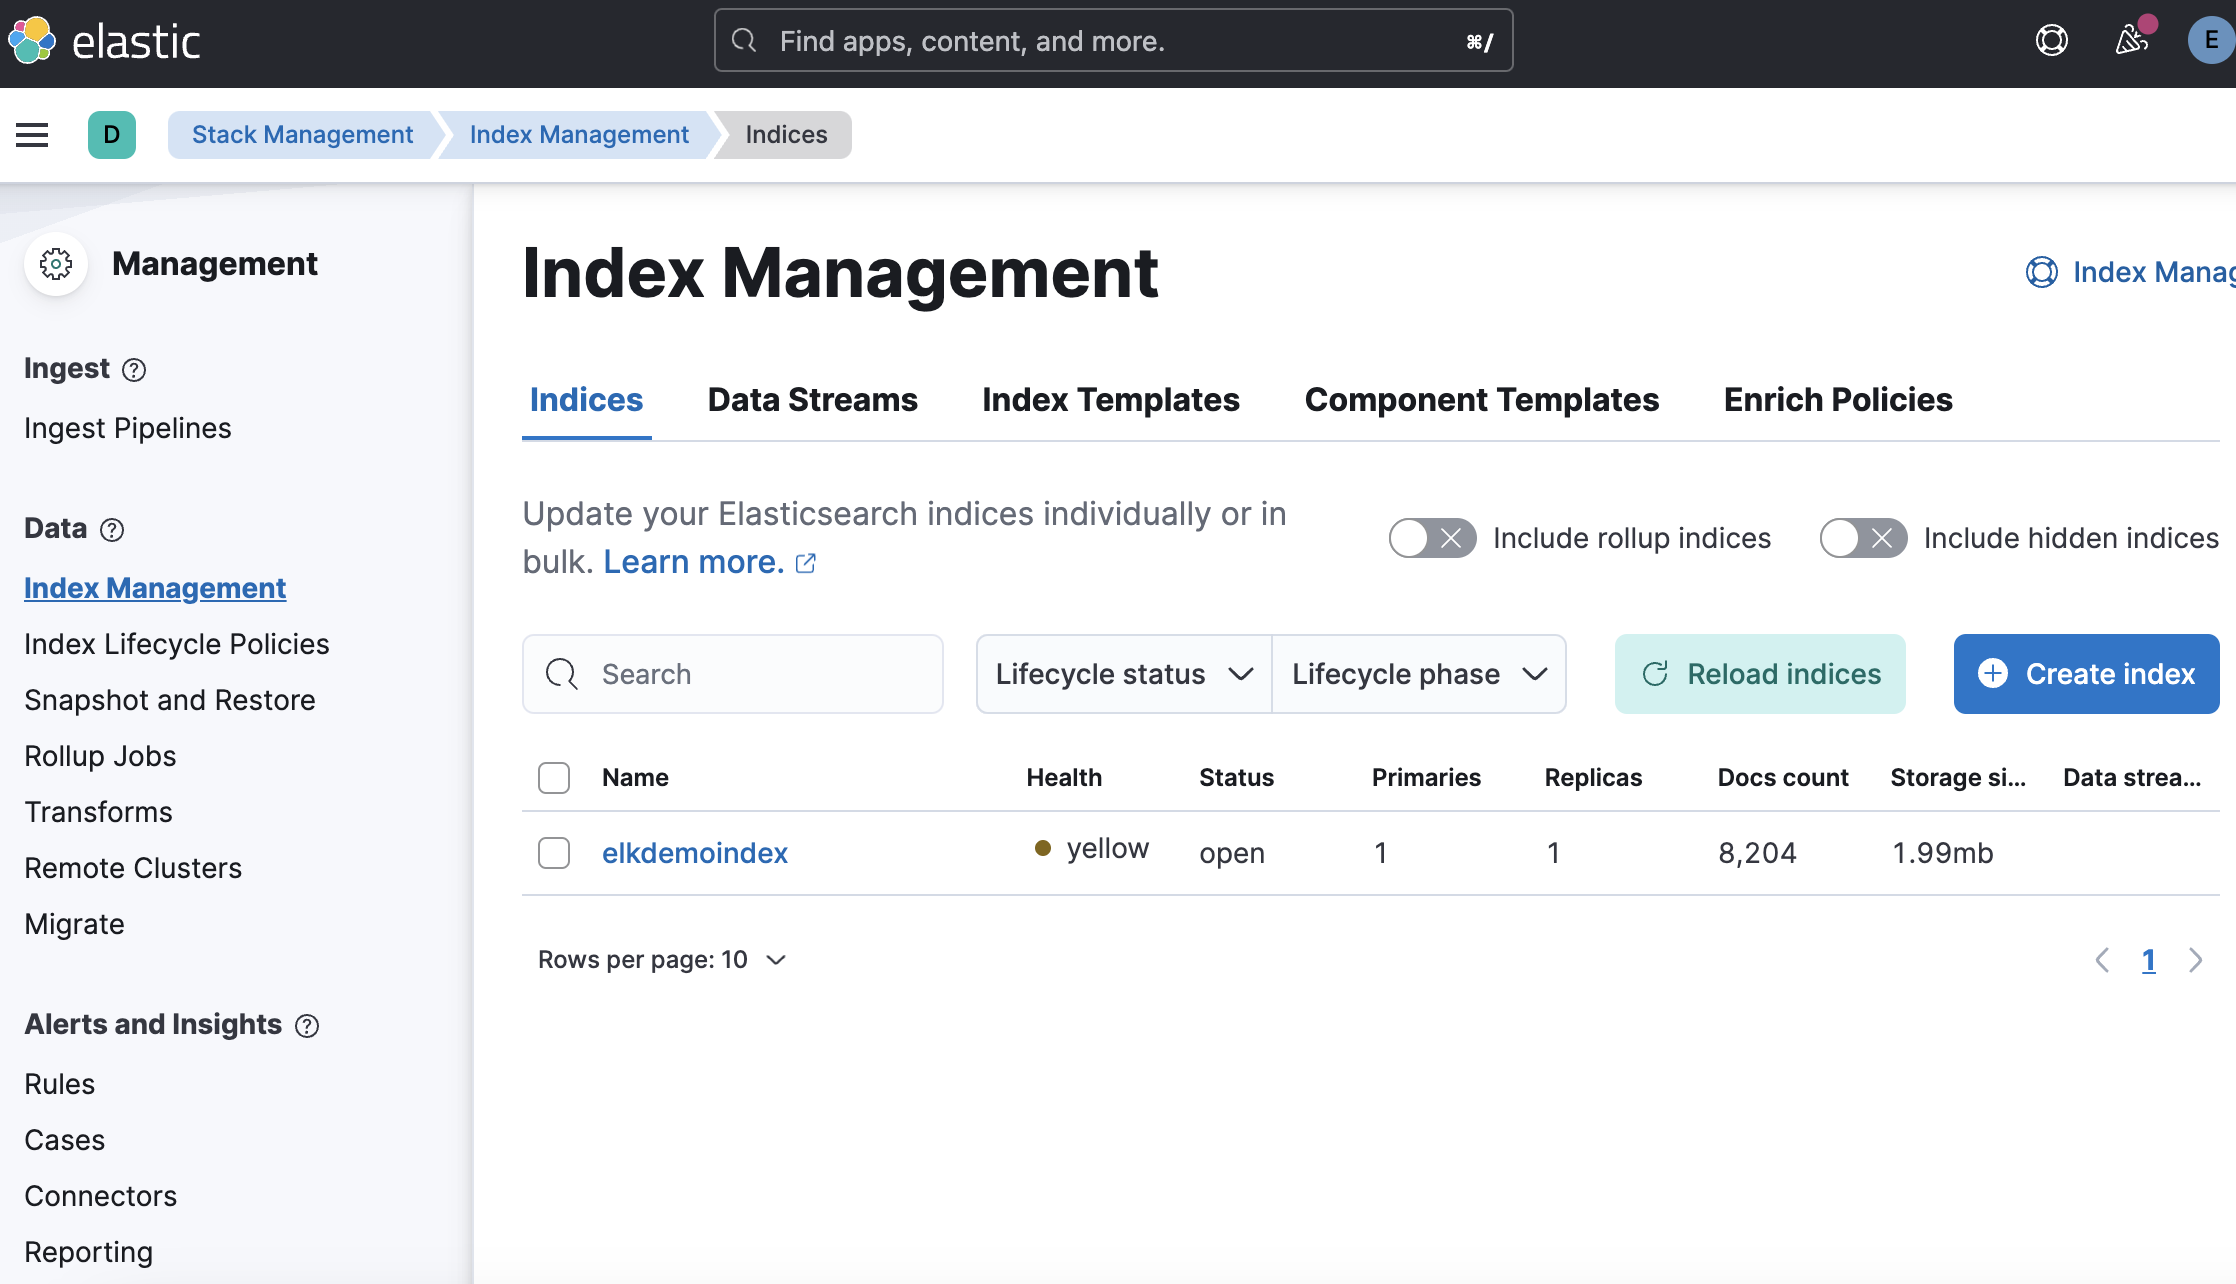Focus the global Find apps search bar
This screenshot has height=1284, width=2236.
tap(1113, 41)
